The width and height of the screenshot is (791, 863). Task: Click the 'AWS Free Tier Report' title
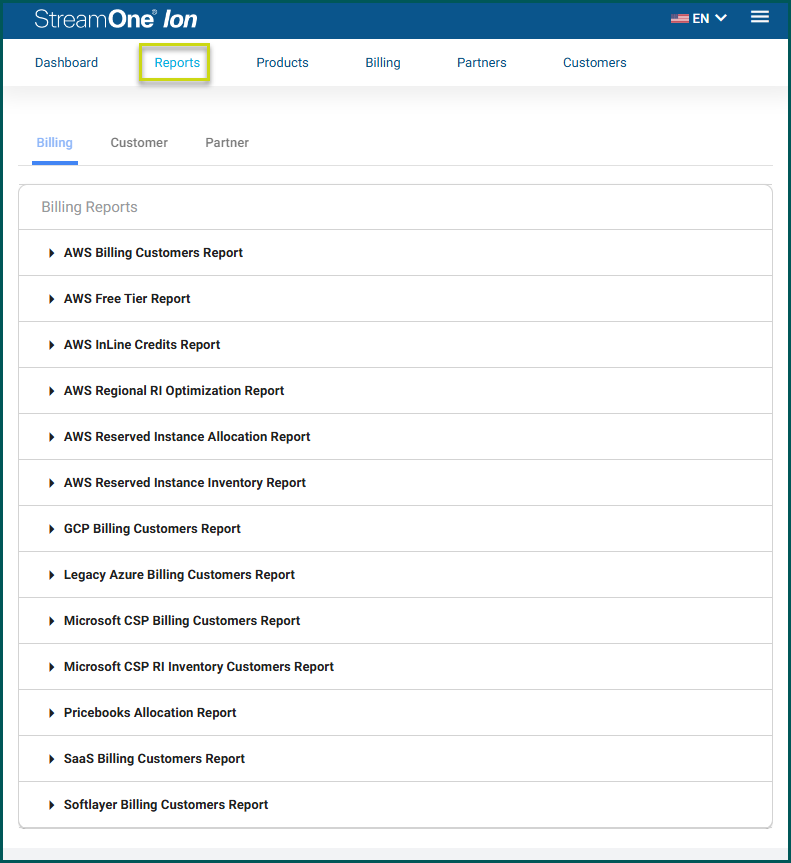coord(127,299)
